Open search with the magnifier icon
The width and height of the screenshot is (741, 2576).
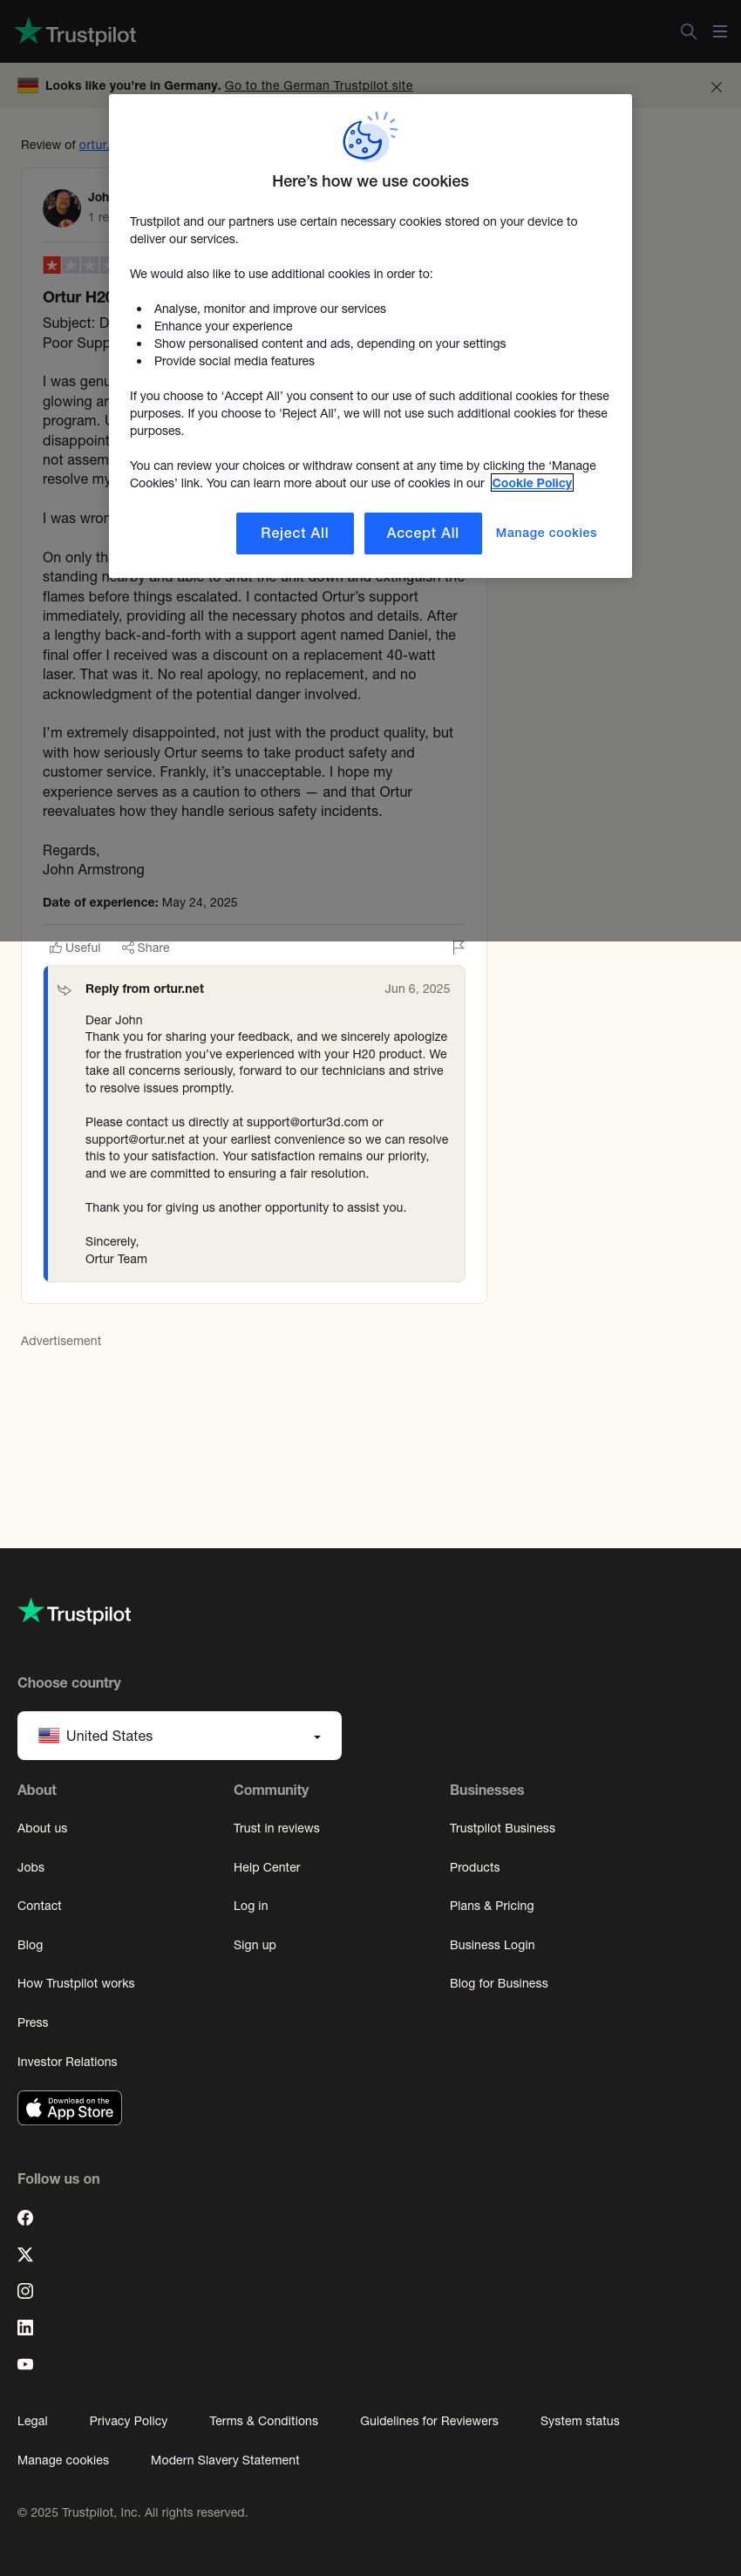pos(688,32)
